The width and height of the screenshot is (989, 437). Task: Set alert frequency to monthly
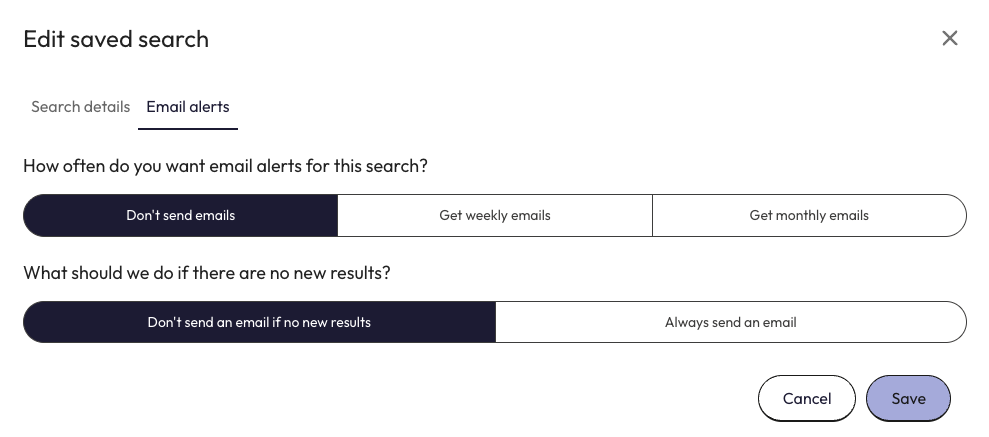pyautogui.click(x=809, y=215)
